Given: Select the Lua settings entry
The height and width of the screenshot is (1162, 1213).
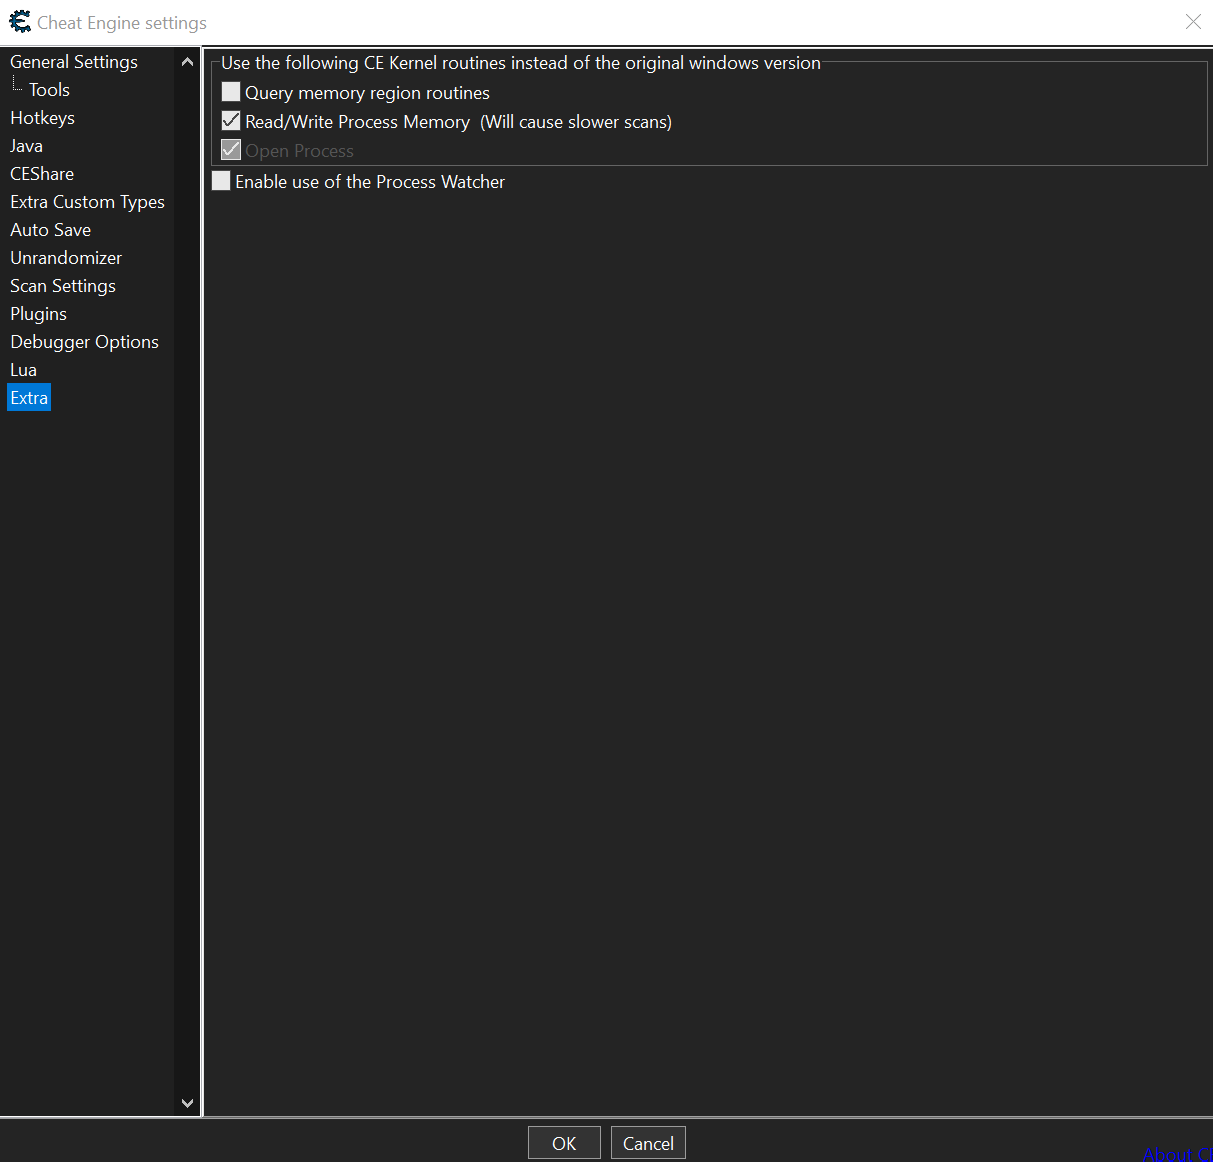Looking at the screenshot, I should (23, 370).
